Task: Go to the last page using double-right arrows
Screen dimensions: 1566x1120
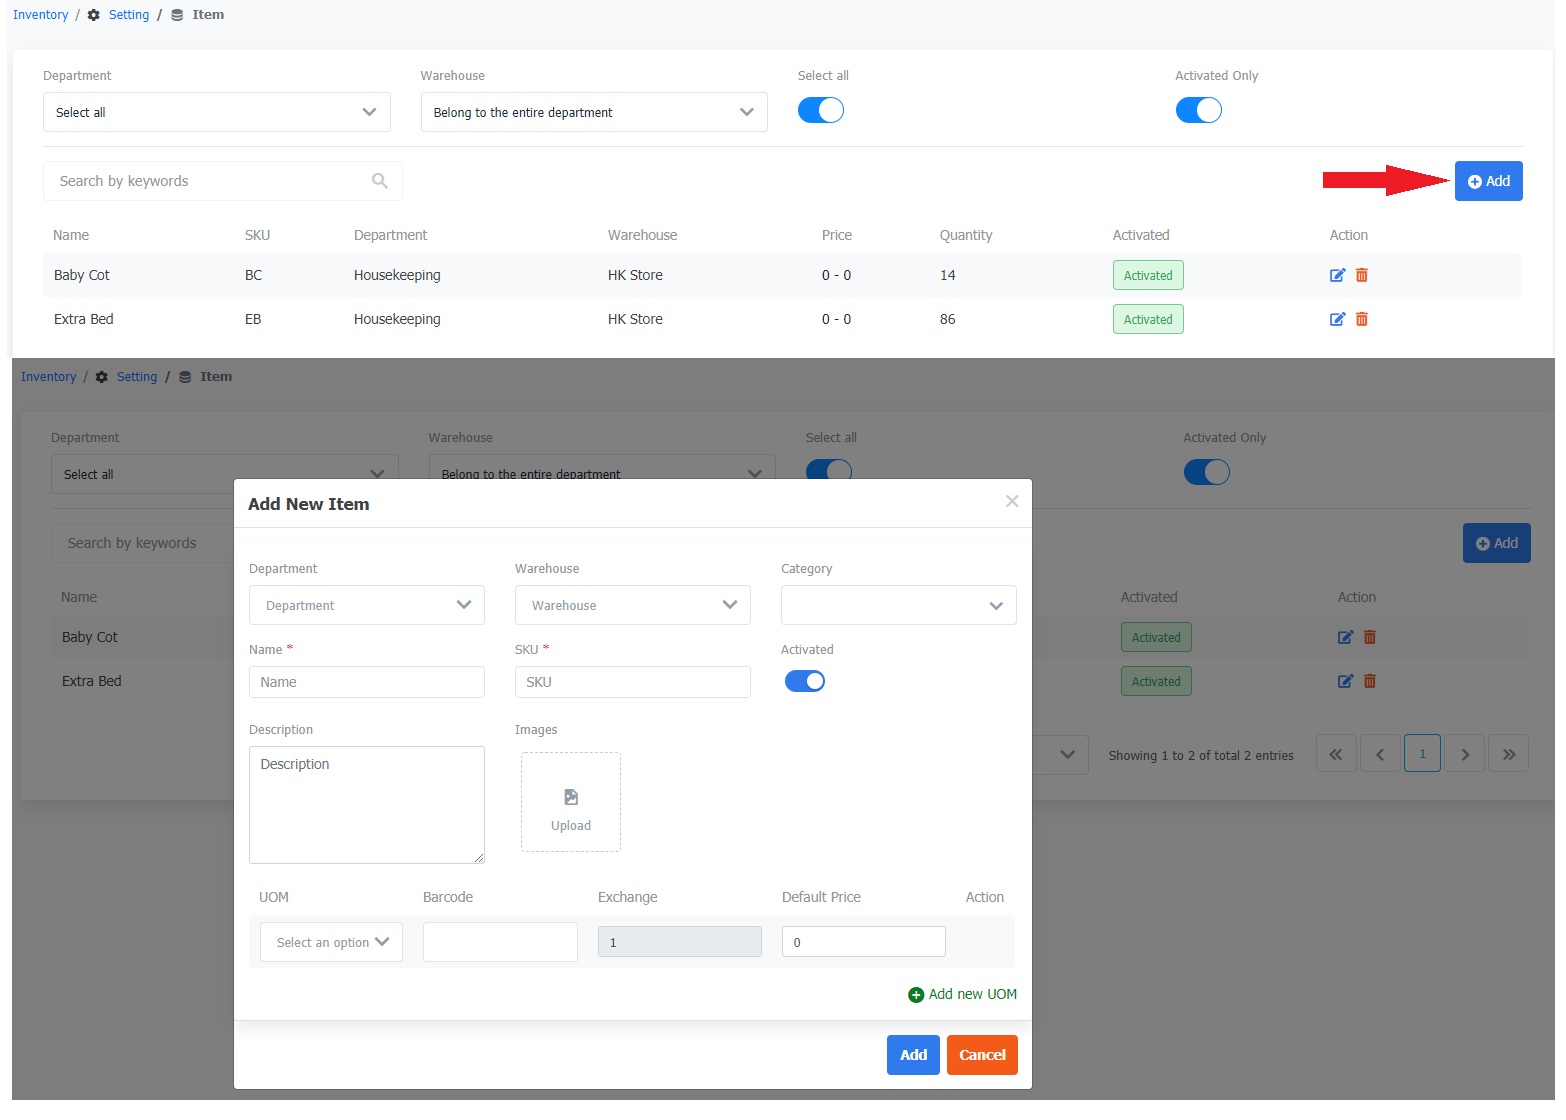Action: pyautogui.click(x=1509, y=754)
